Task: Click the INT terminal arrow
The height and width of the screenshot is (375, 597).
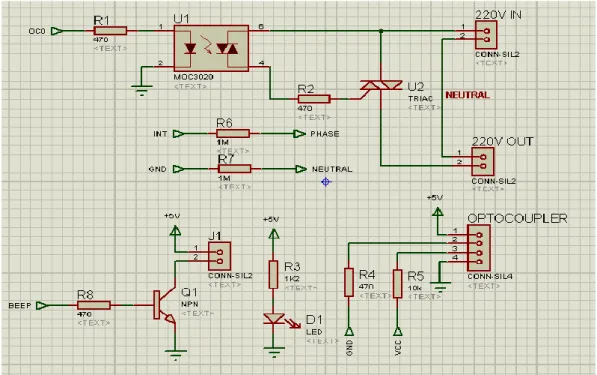Action: click(x=179, y=134)
